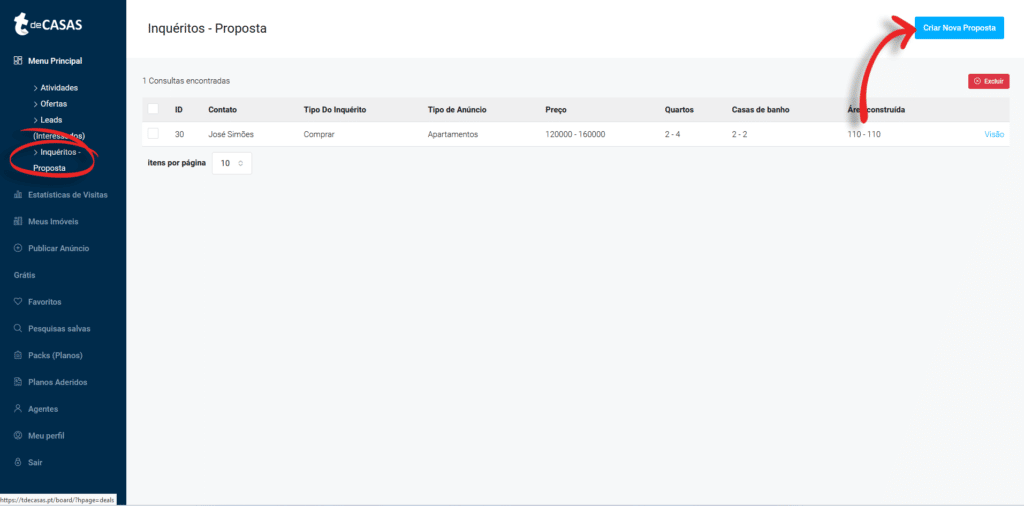Screen dimensions: 1024x506
Task: Click the Publicar Anúncio plus icon
Action: (18, 248)
